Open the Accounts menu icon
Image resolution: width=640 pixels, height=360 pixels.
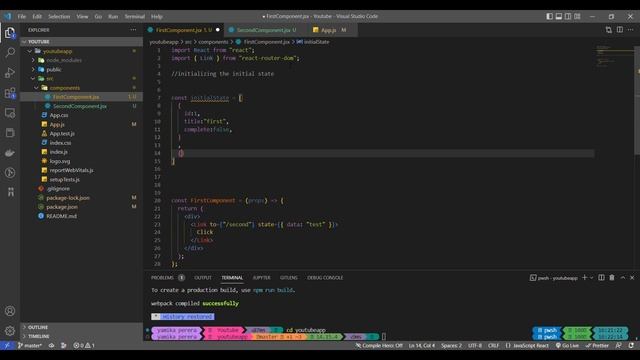[x=10, y=311]
